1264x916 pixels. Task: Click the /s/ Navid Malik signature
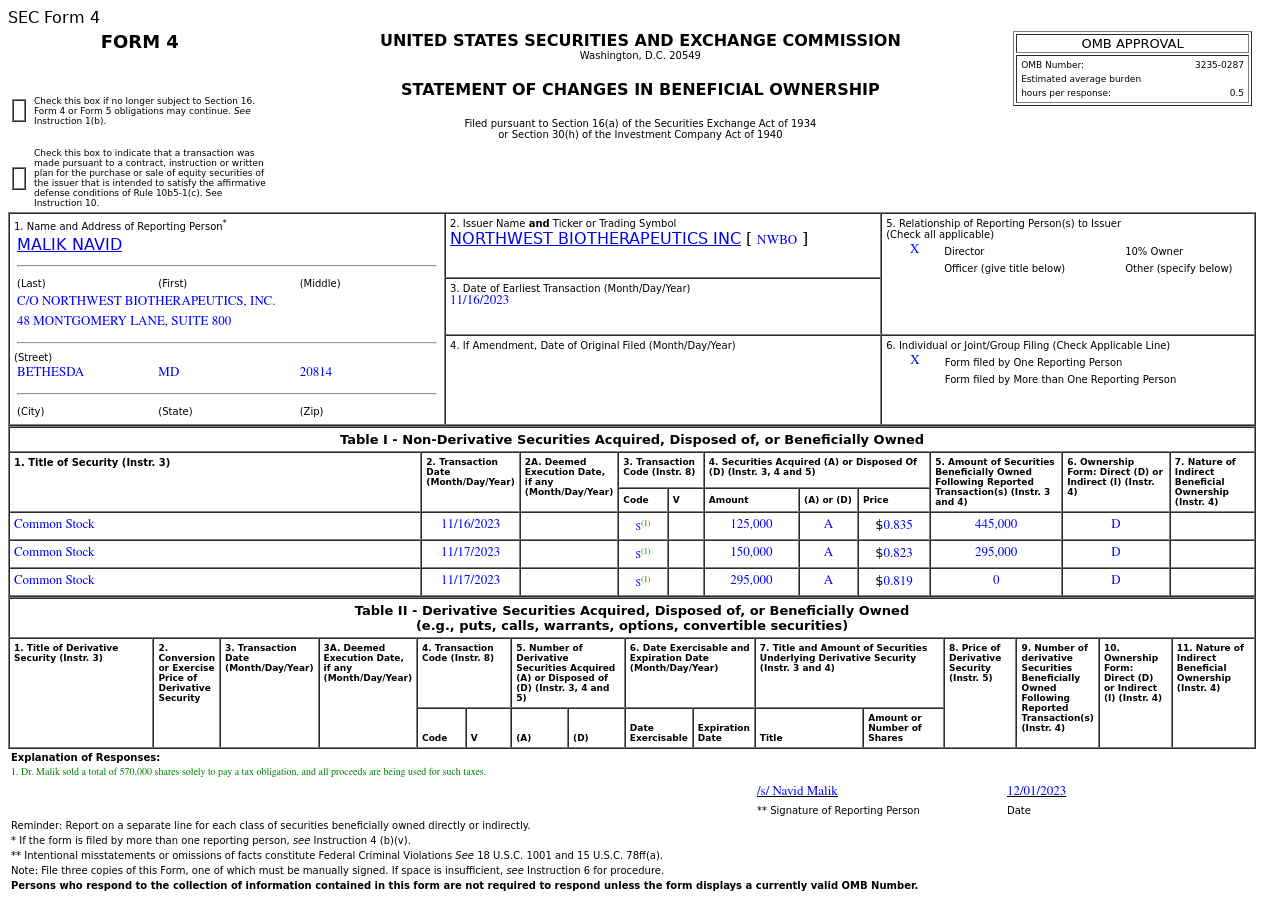797,791
